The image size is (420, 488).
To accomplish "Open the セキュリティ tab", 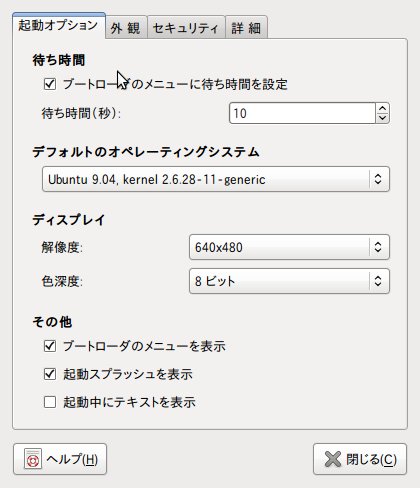I will (186, 28).
